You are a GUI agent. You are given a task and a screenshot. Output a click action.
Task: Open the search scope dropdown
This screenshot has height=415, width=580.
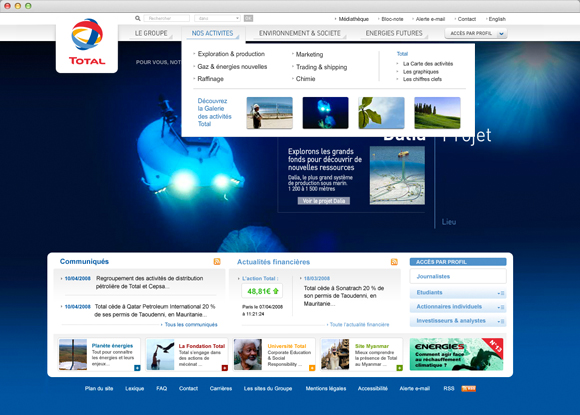pyautogui.click(x=218, y=18)
